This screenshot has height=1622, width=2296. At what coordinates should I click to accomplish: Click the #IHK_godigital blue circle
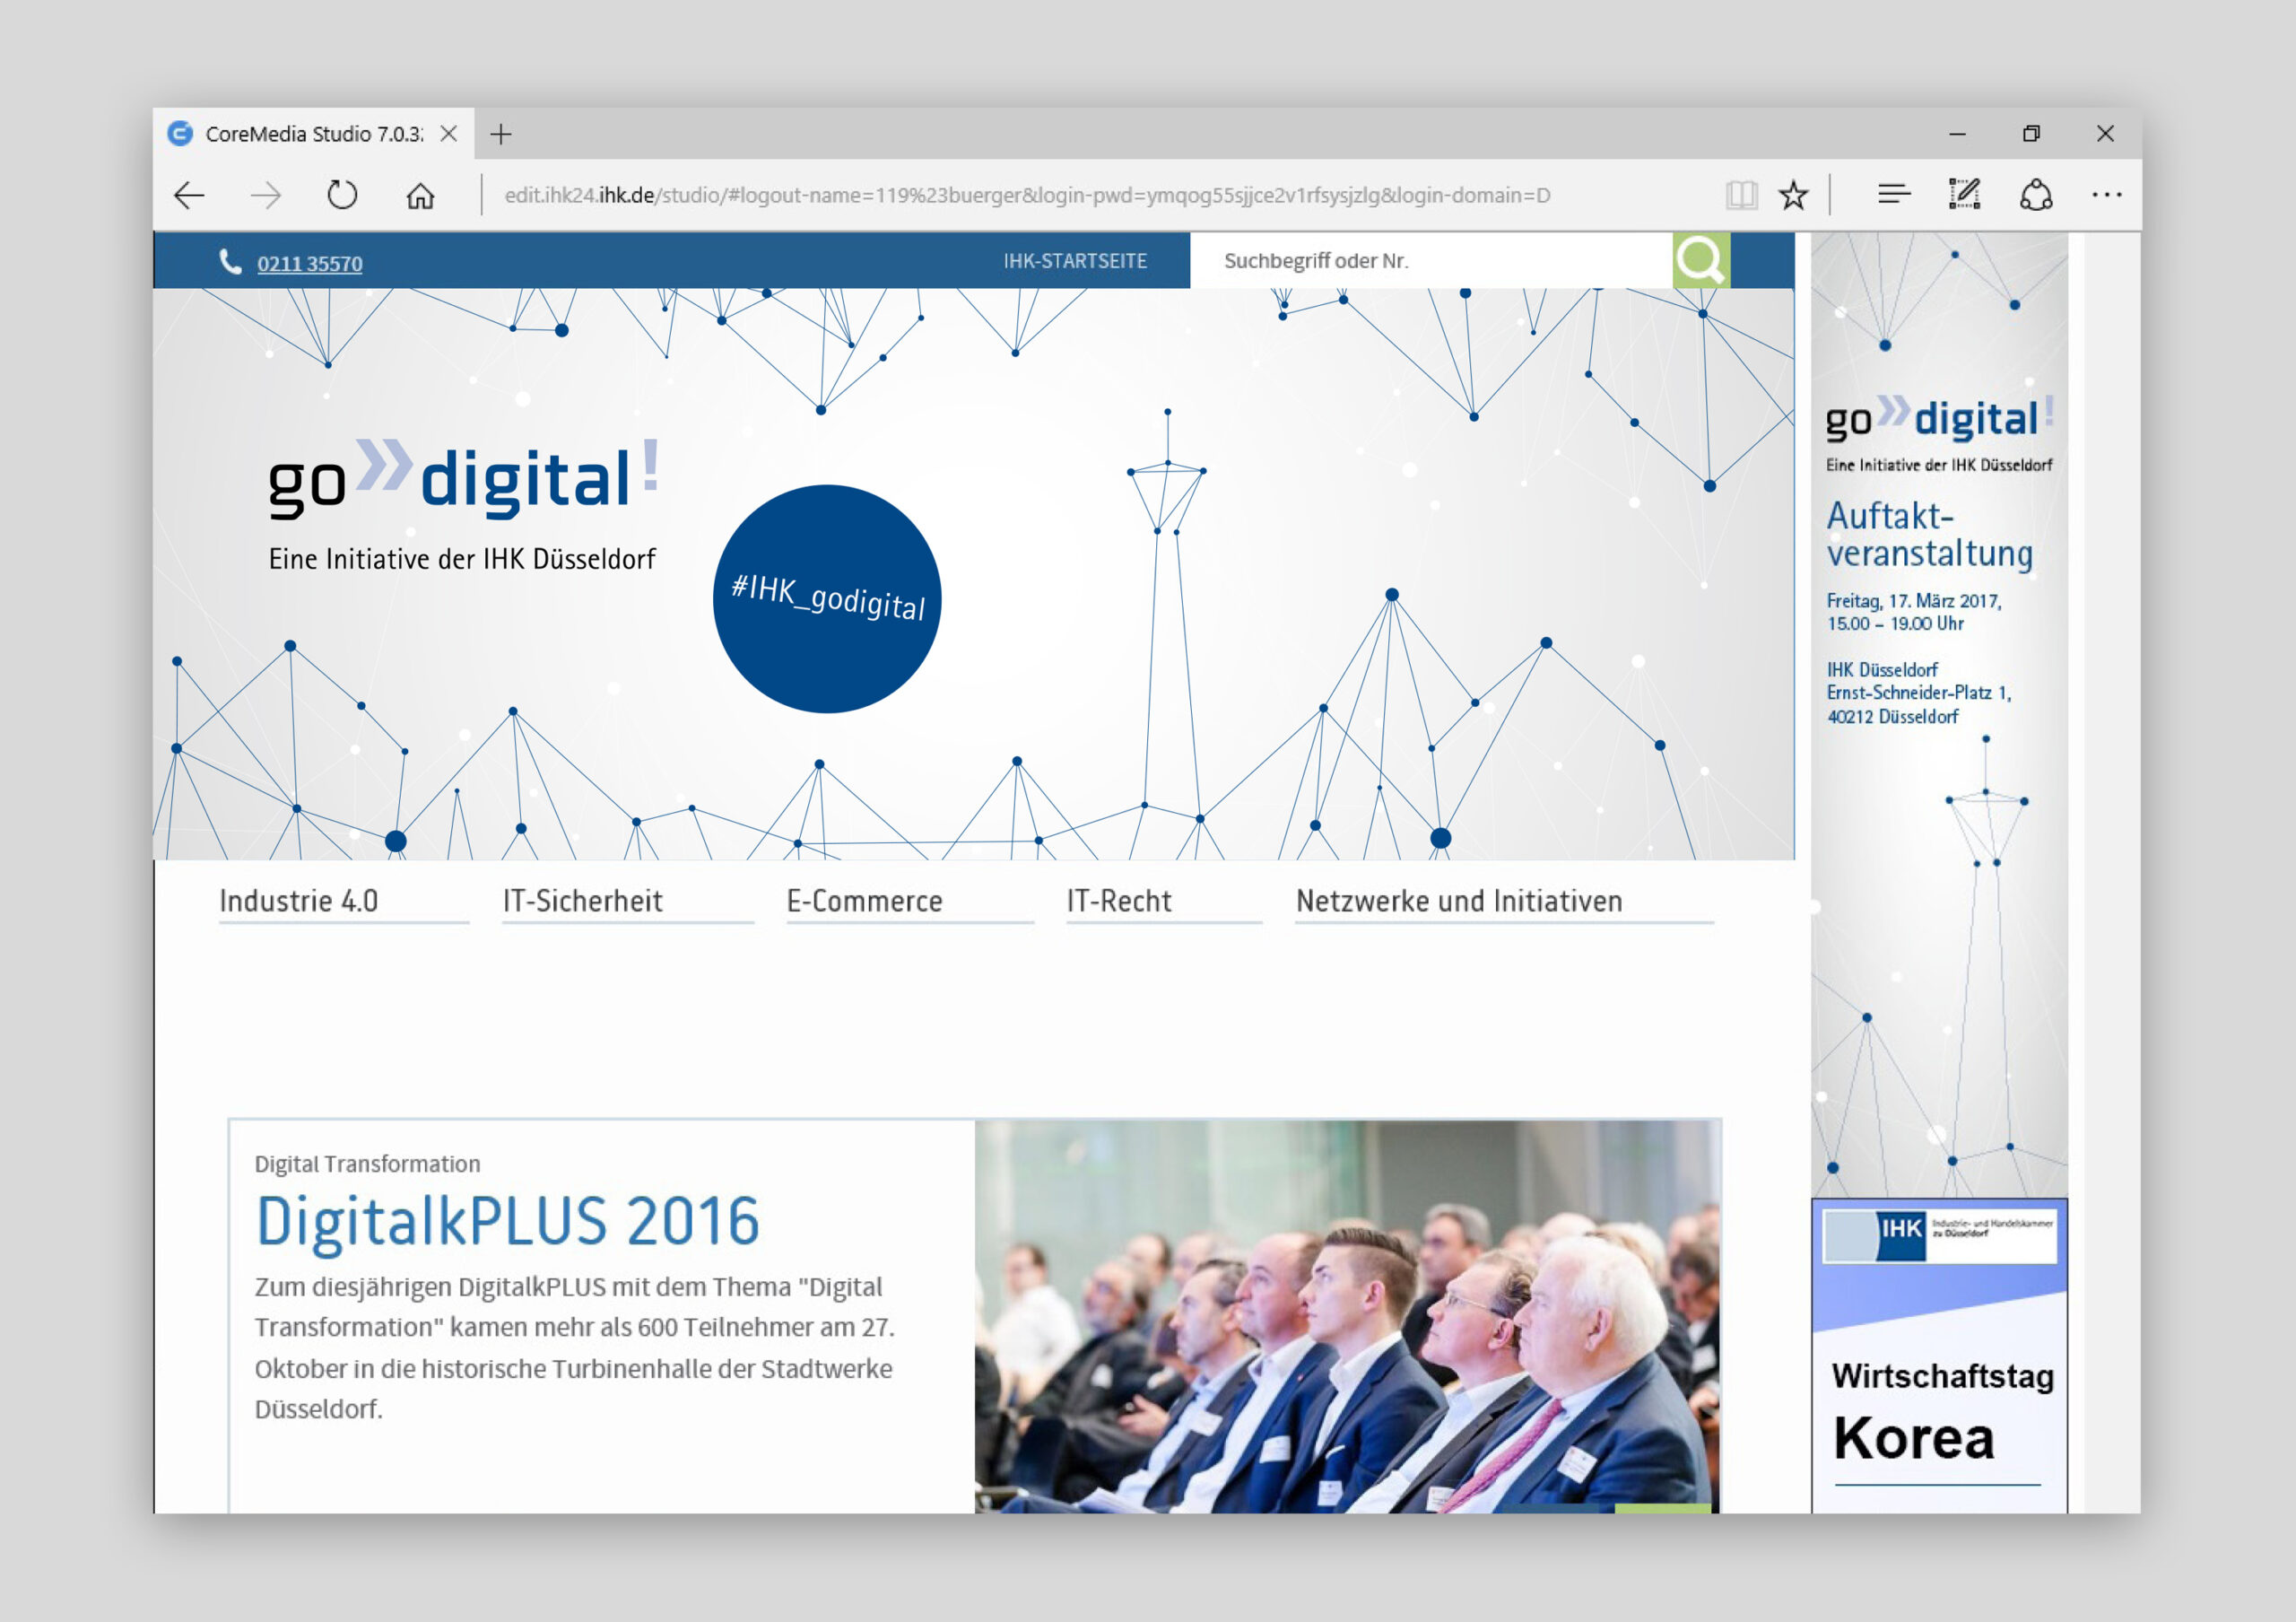[827, 599]
